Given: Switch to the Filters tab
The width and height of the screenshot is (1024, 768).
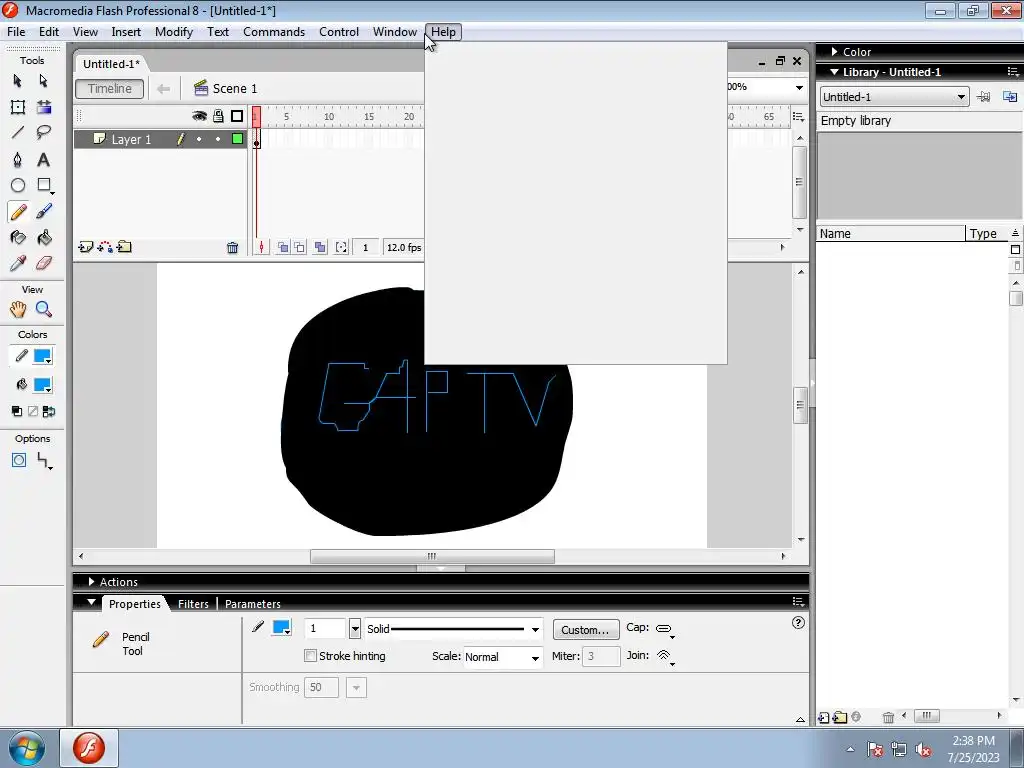Looking at the screenshot, I should [193, 604].
